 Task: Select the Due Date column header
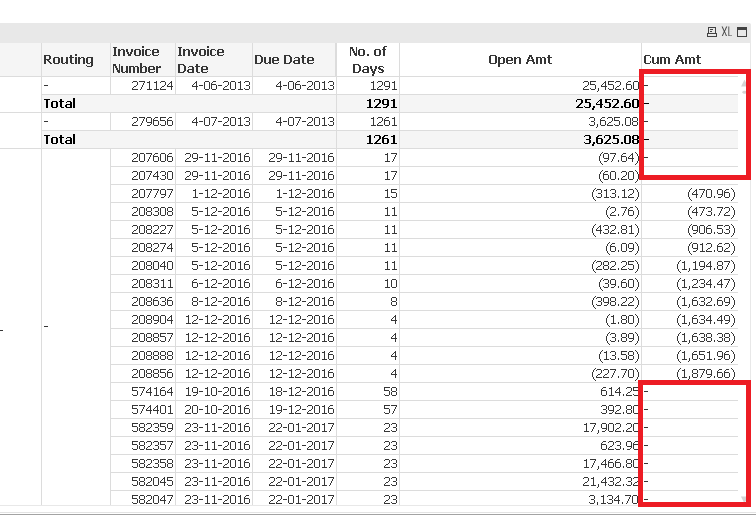pyautogui.click(x=284, y=60)
